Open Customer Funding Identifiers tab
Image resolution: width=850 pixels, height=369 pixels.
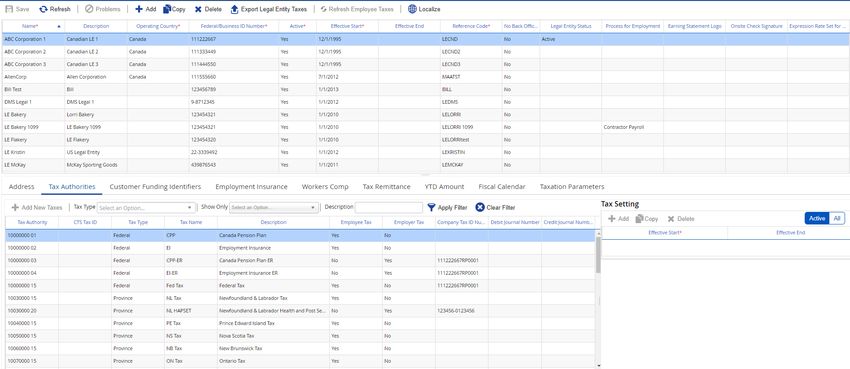tap(155, 186)
